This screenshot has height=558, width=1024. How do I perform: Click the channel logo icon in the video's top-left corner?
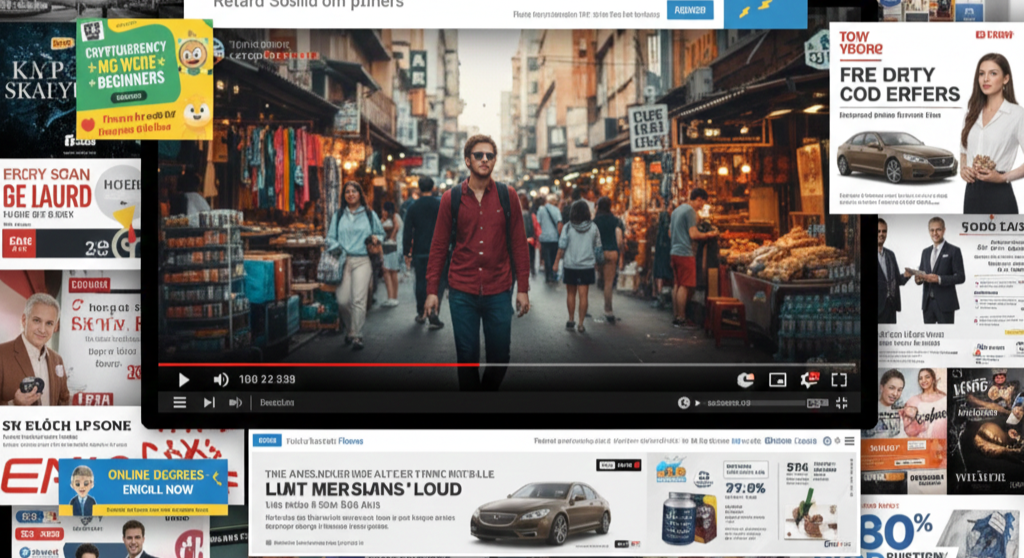219,48
